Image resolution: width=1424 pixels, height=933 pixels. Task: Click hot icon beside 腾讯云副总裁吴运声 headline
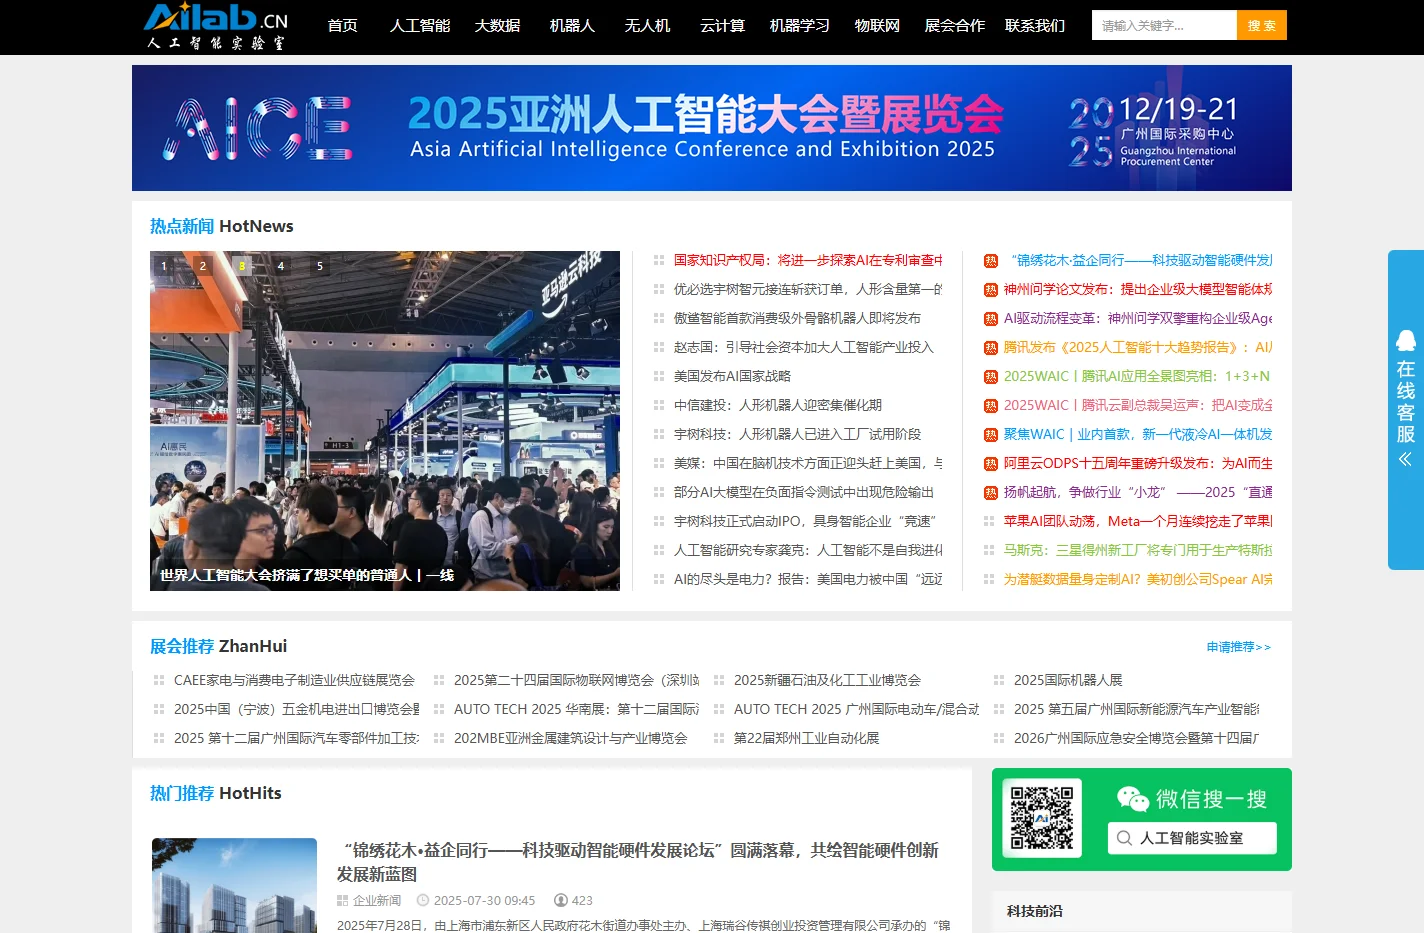pos(990,405)
